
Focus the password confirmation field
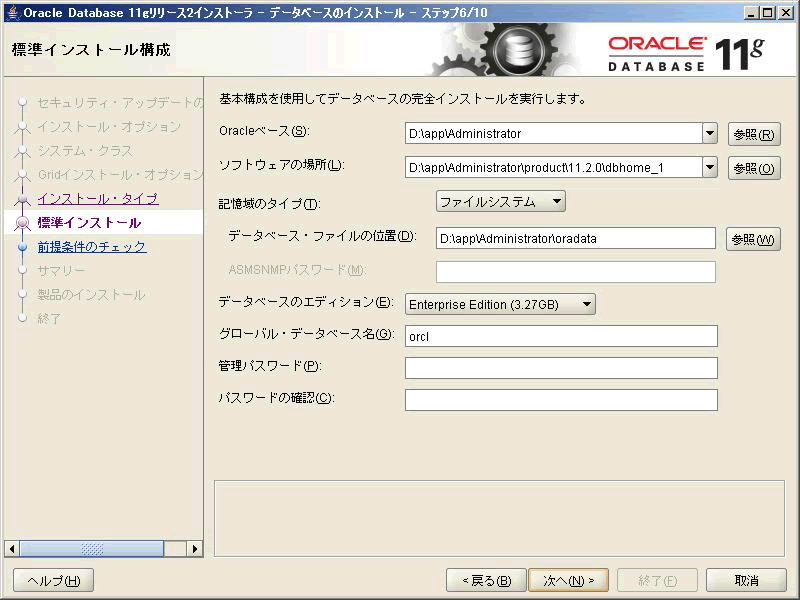(x=561, y=400)
